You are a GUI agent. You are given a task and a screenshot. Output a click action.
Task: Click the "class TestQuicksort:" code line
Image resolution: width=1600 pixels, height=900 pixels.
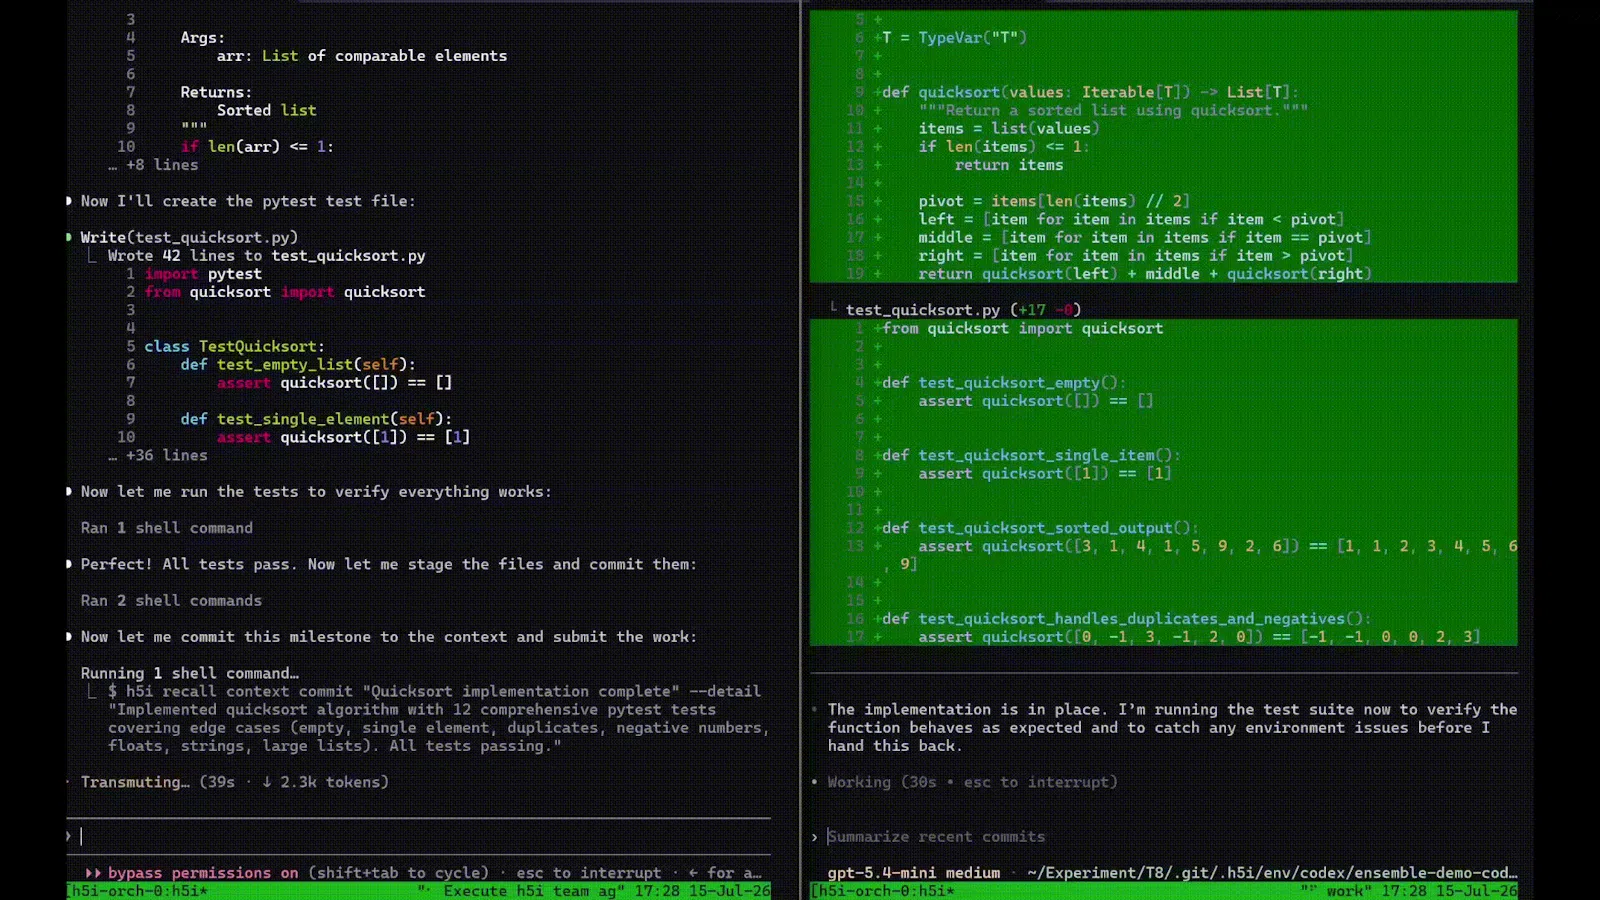point(234,346)
